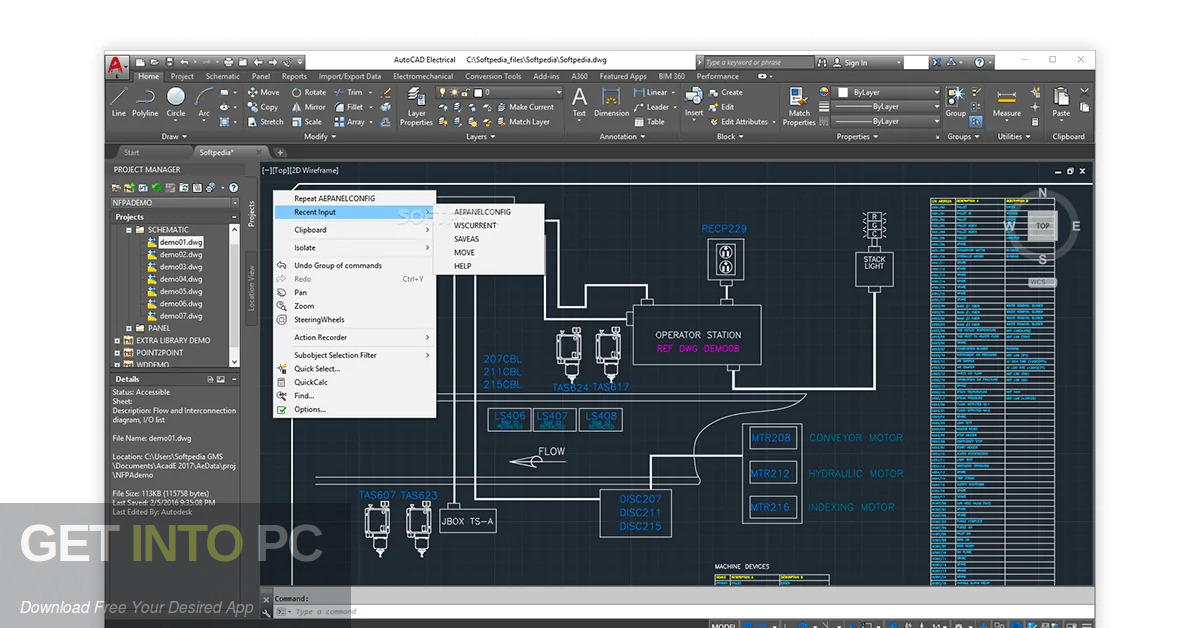Expand the Modify panel
The width and height of the screenshot is (1200, 628).
tap(320, 136)
